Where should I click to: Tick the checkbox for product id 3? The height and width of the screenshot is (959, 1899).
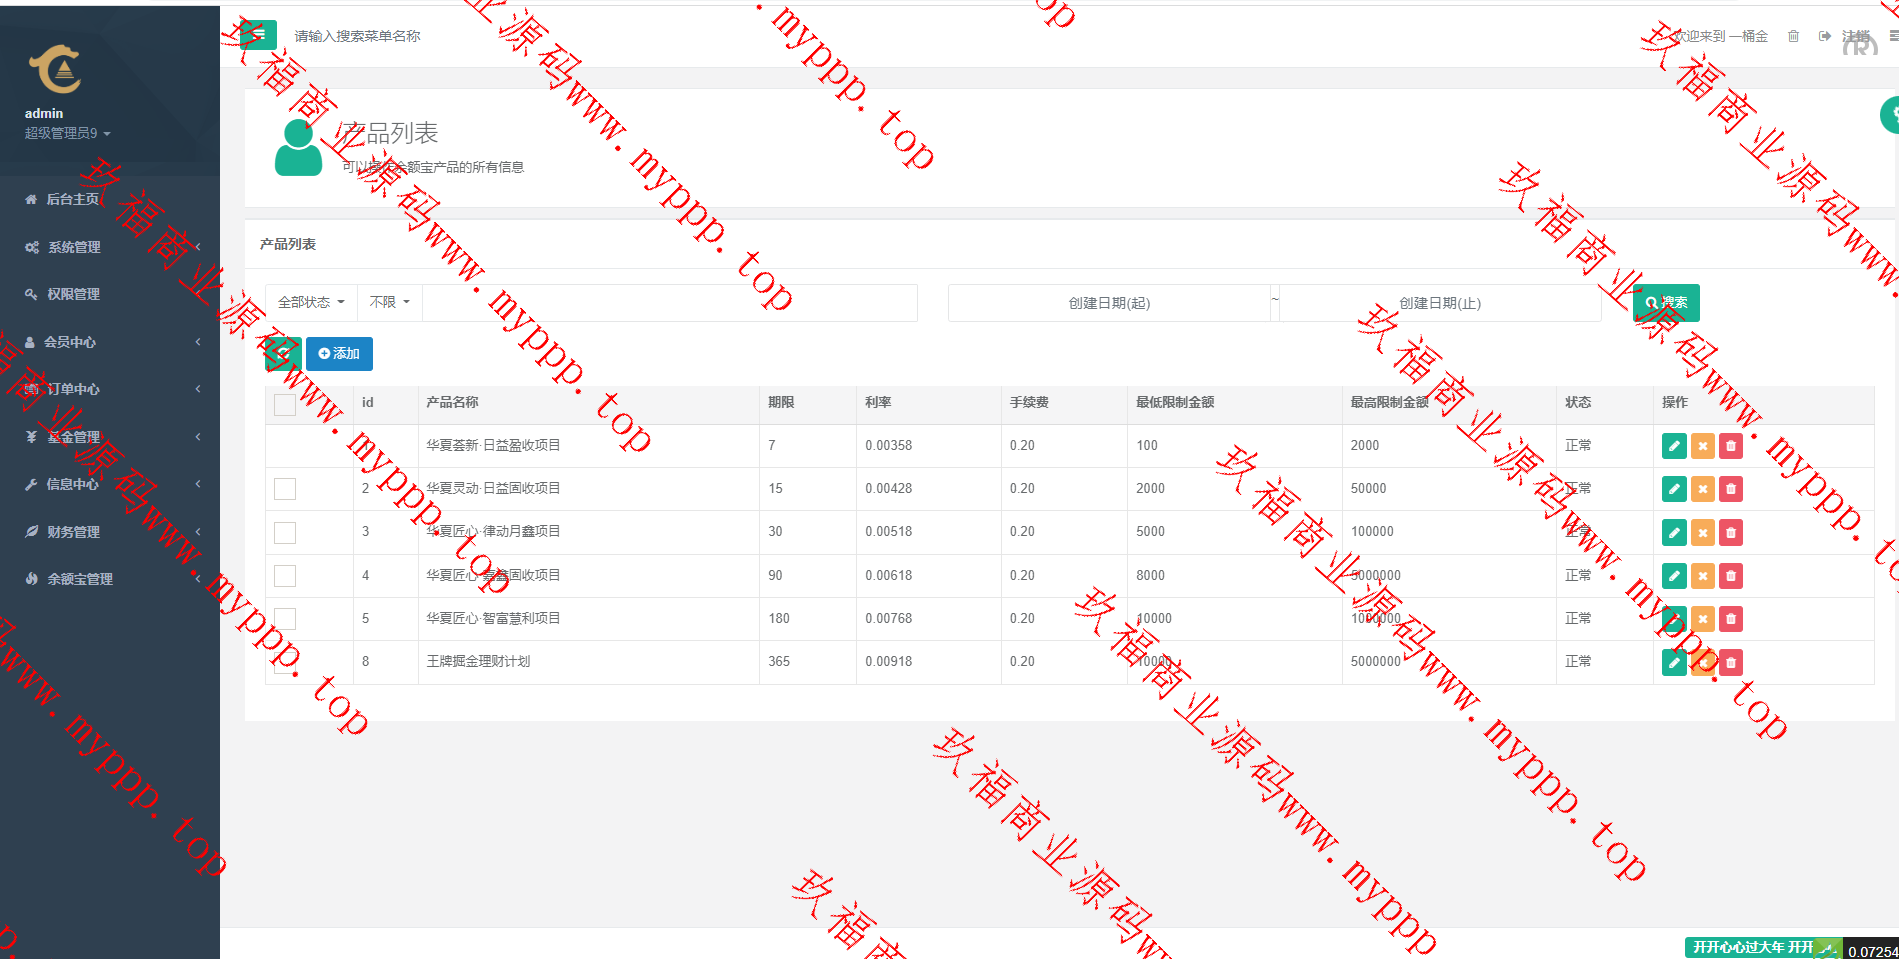tap(285, 532)
